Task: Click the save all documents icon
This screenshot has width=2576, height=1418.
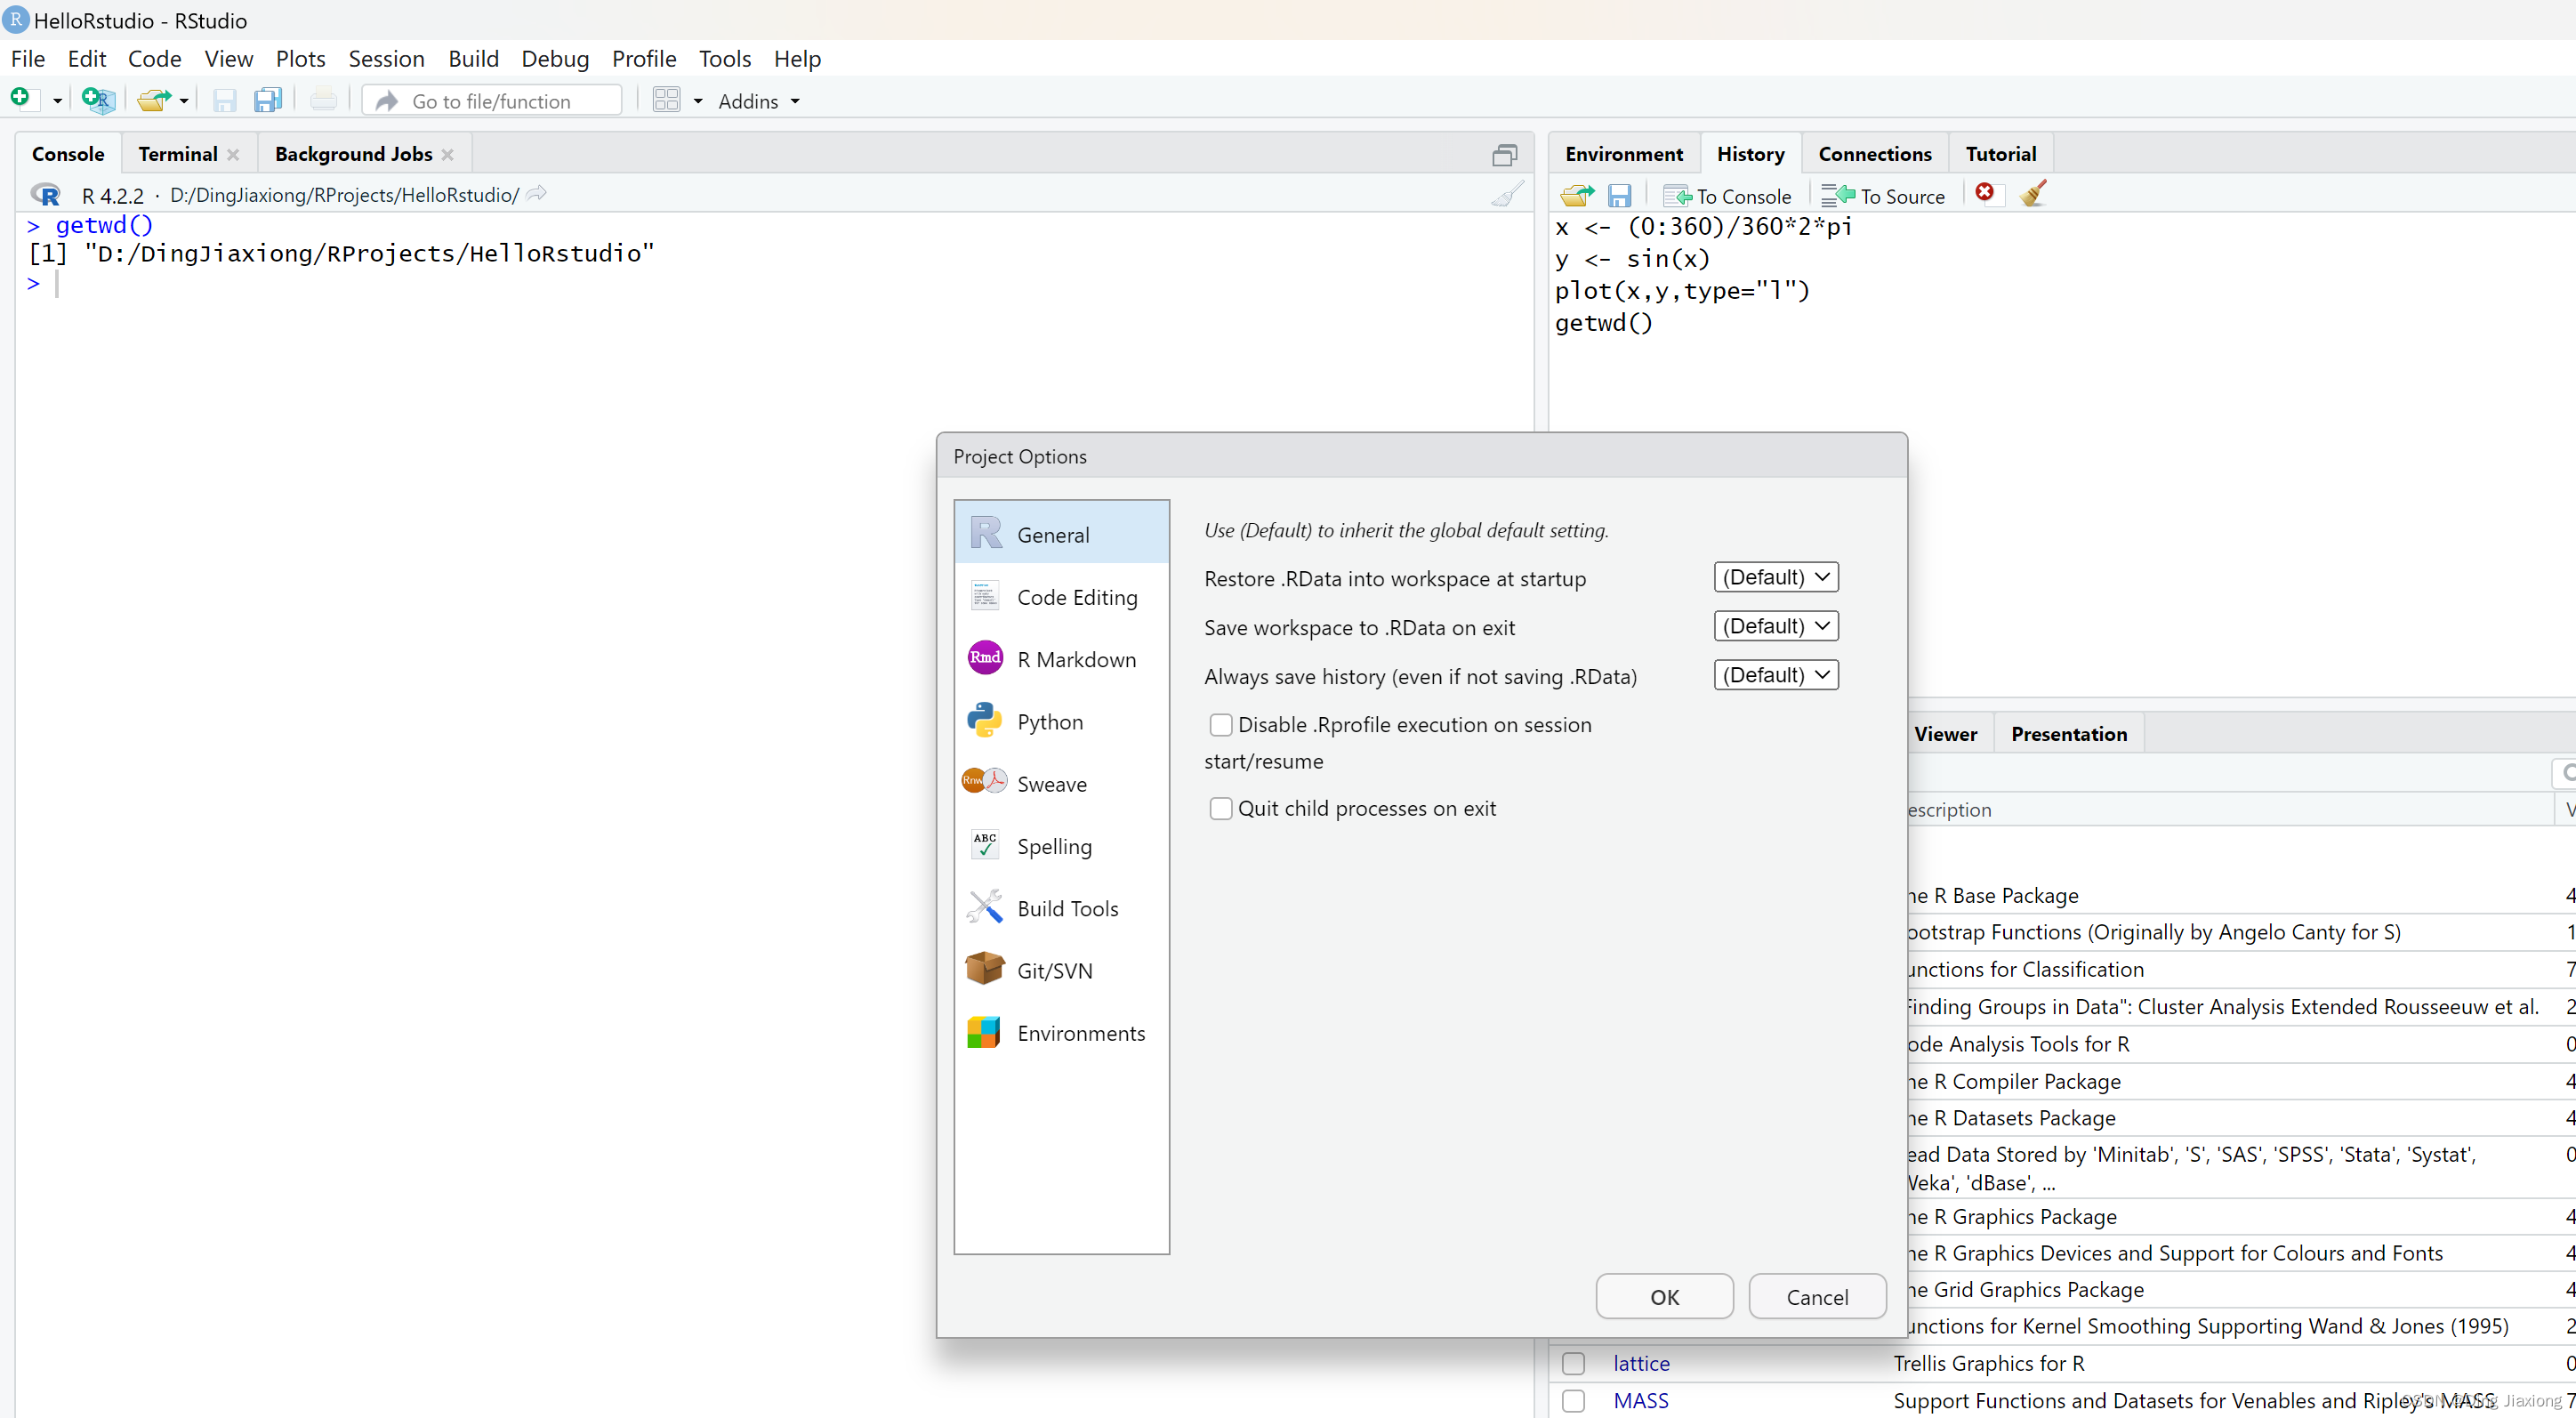Action: coord(267,100)
